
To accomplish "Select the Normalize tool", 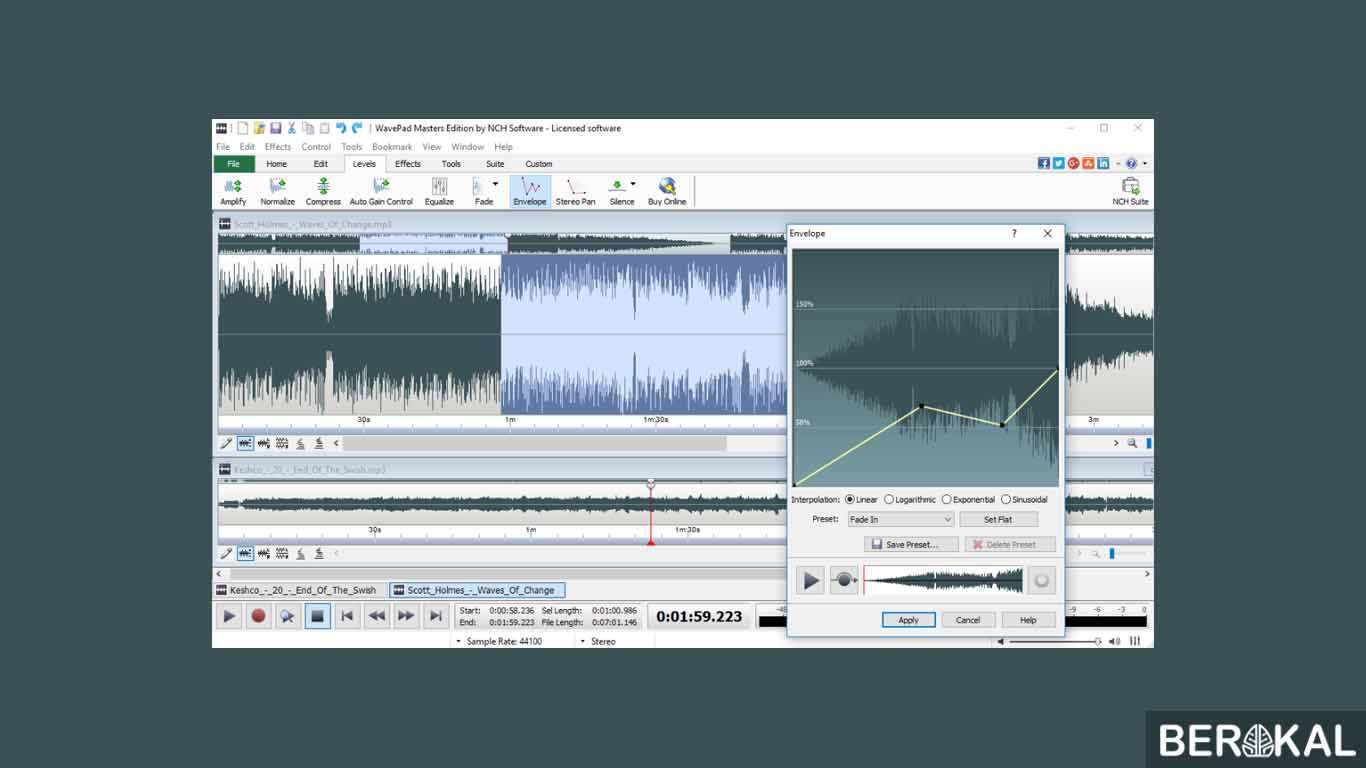I will point(277,192).
